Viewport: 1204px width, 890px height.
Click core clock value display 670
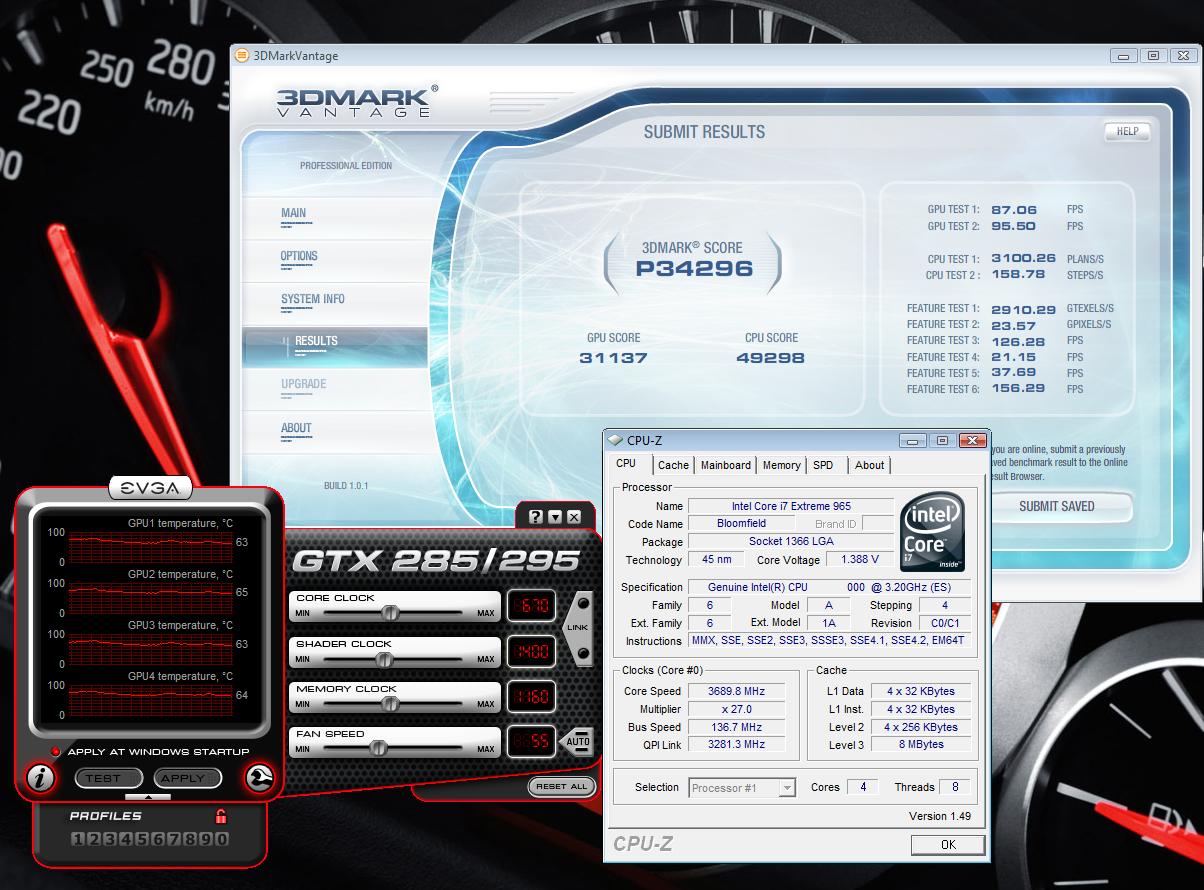pos(531,606)
